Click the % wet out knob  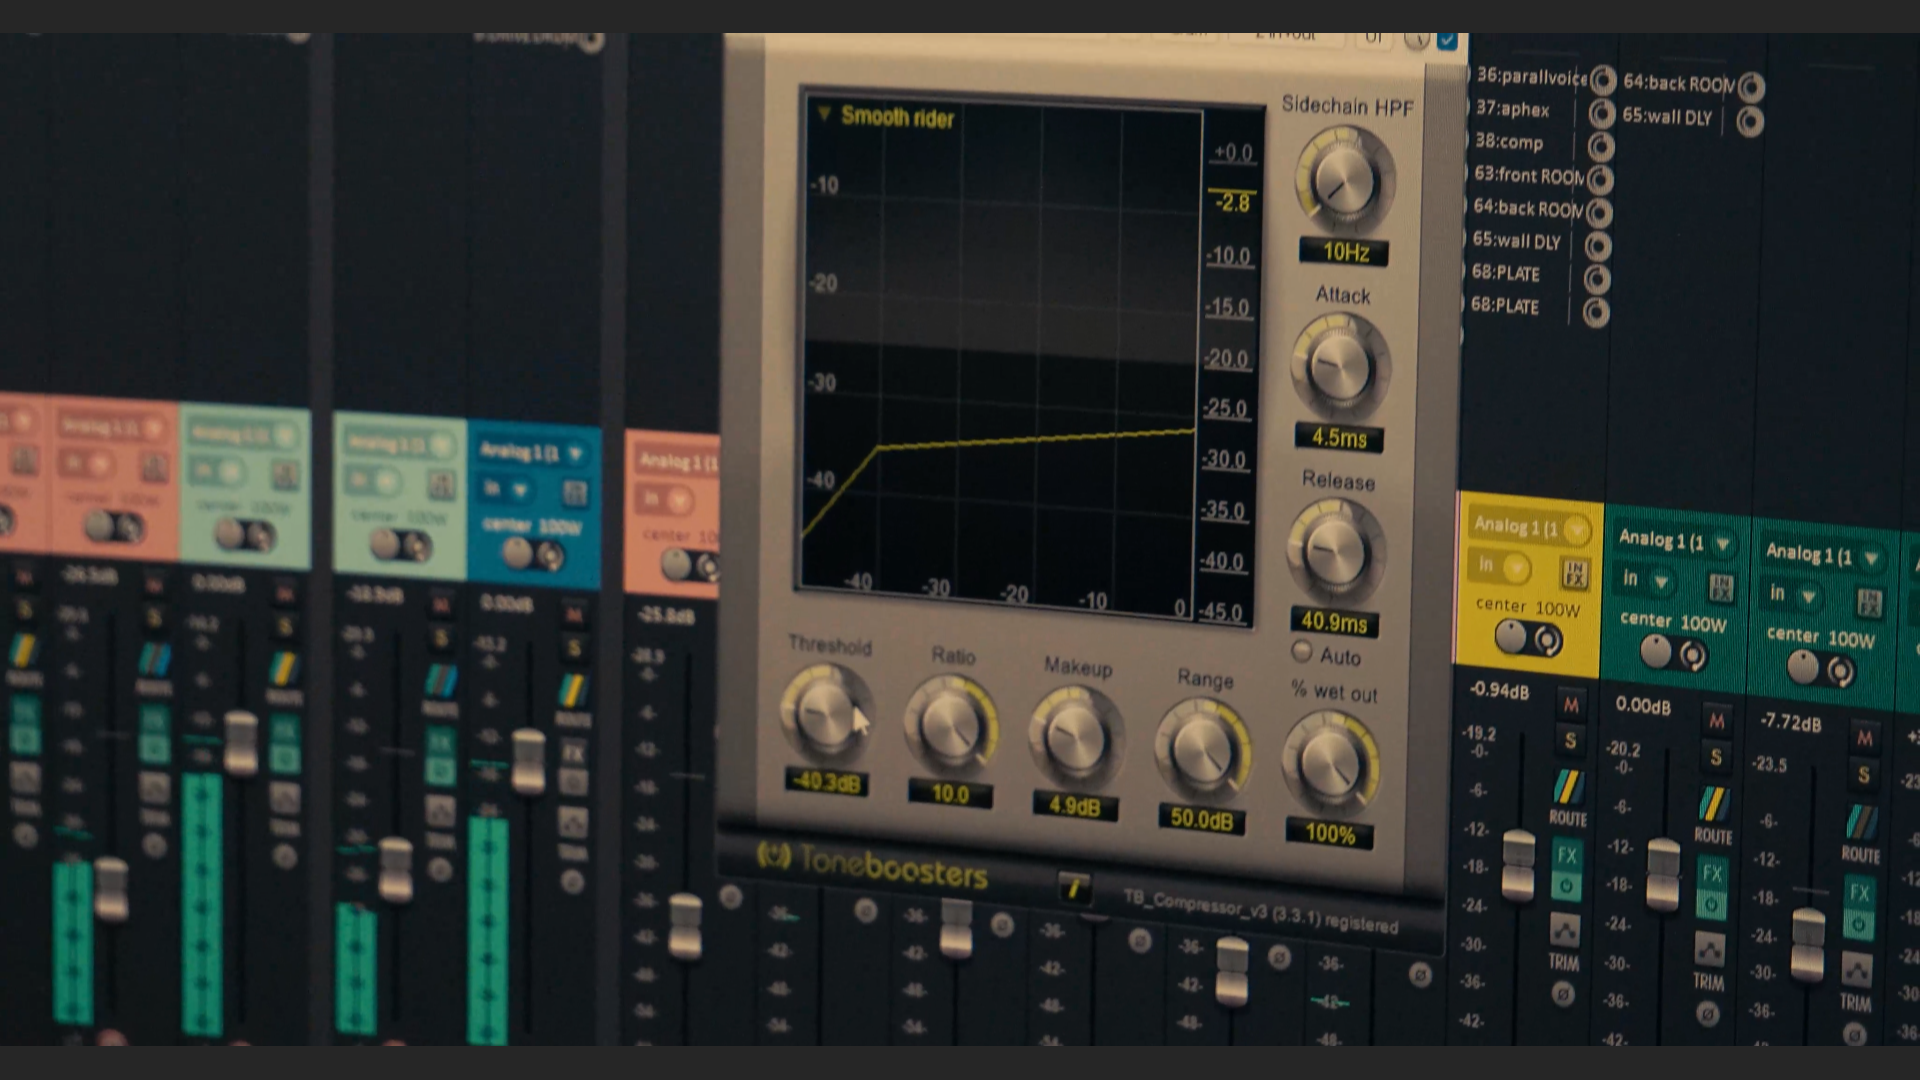click(x=1330, y=764)
